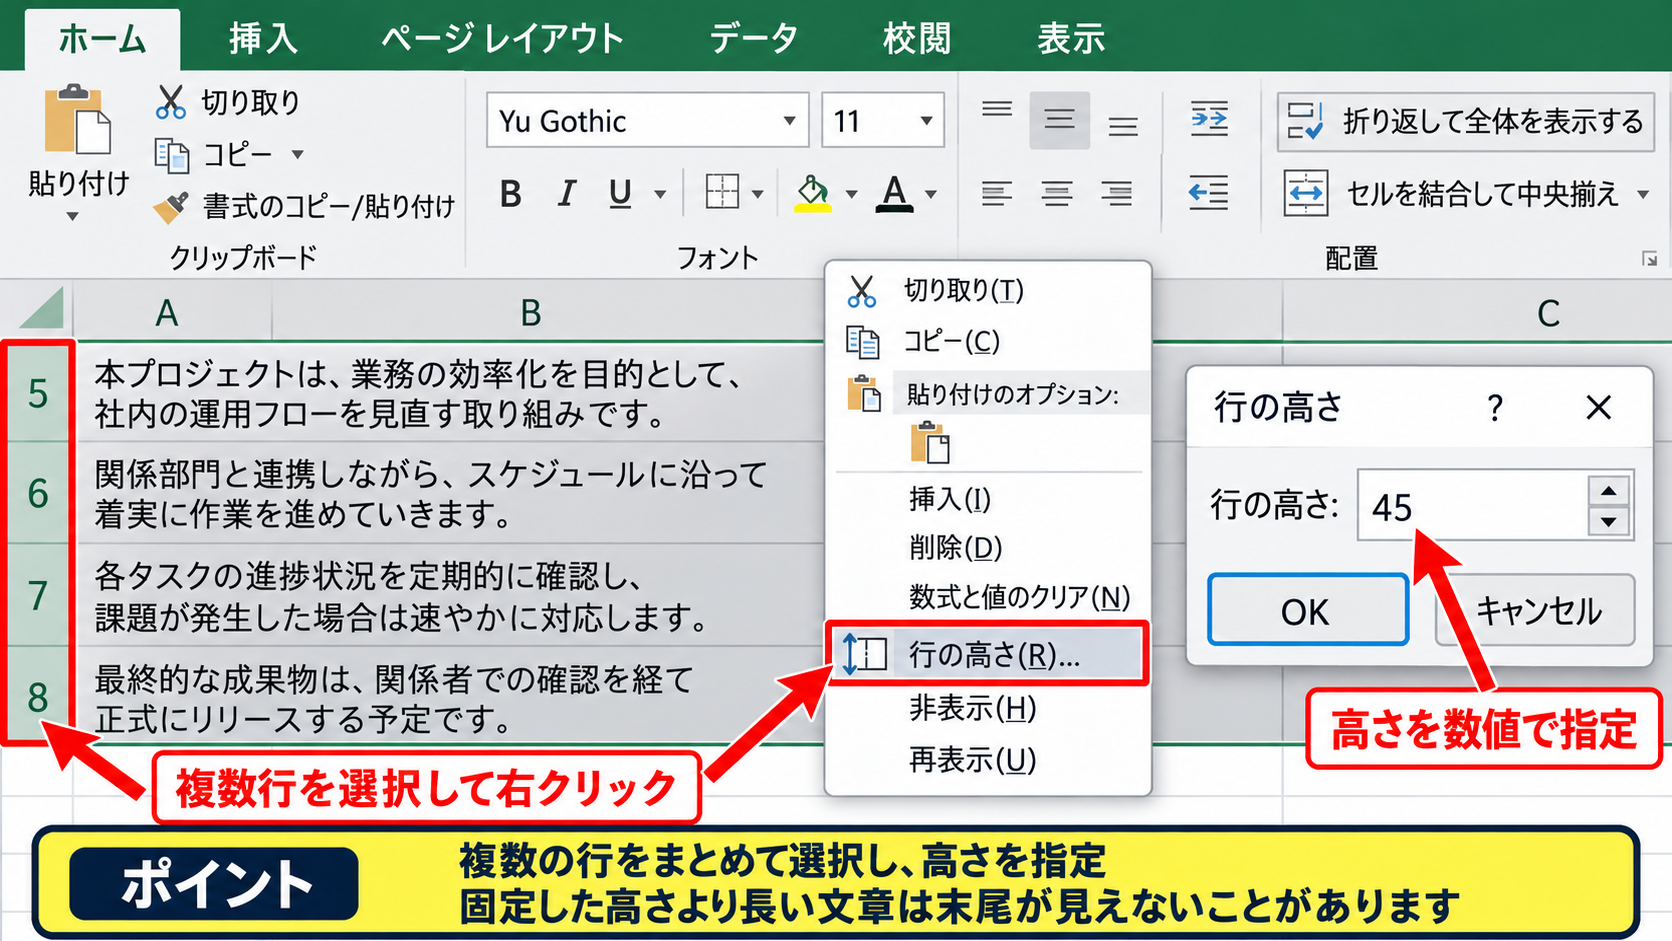This screenshot has height=941, width=1672.
Task: Click Wrap Text (折り返して全体を表示する)
Action: pos(1465,121)
